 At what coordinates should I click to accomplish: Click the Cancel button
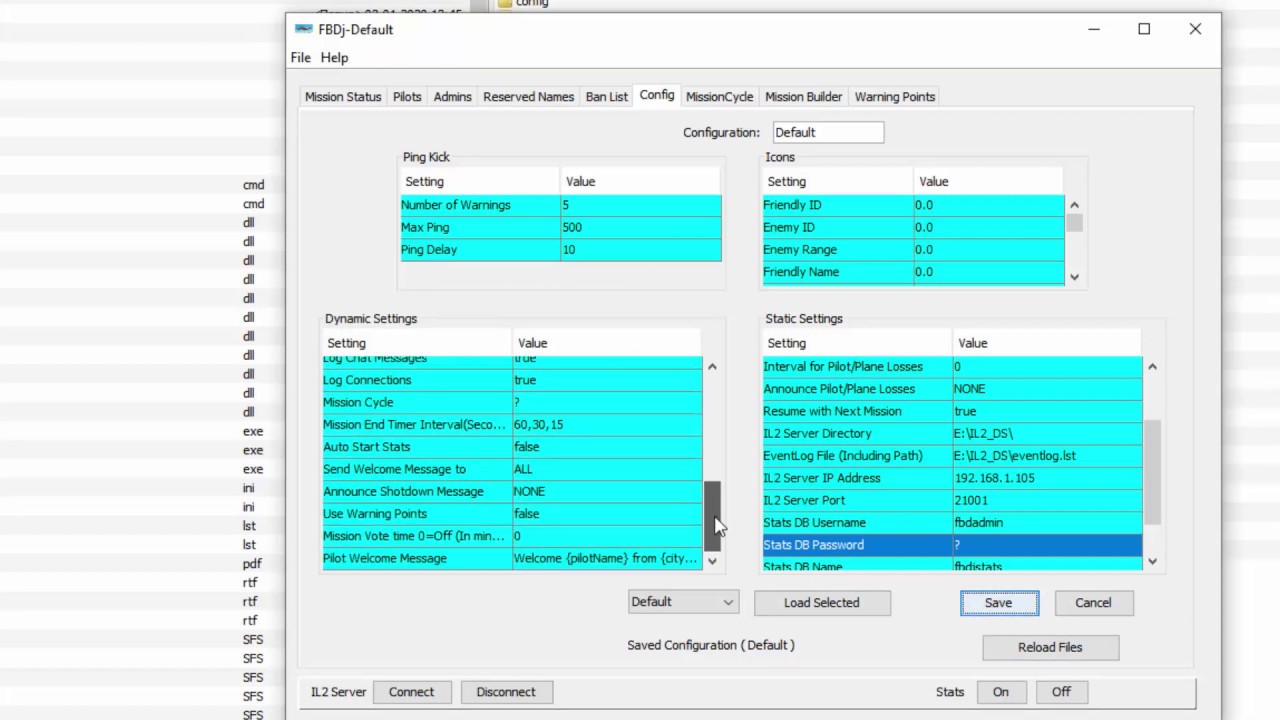click(1093, 603)
